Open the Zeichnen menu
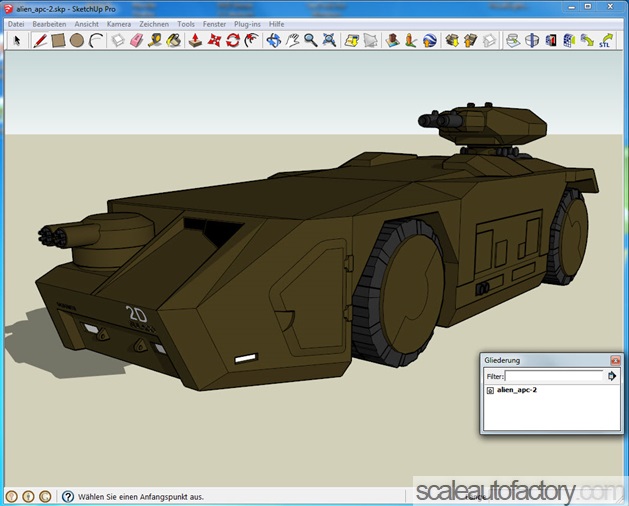629x506 pixels. coord(154,24)
